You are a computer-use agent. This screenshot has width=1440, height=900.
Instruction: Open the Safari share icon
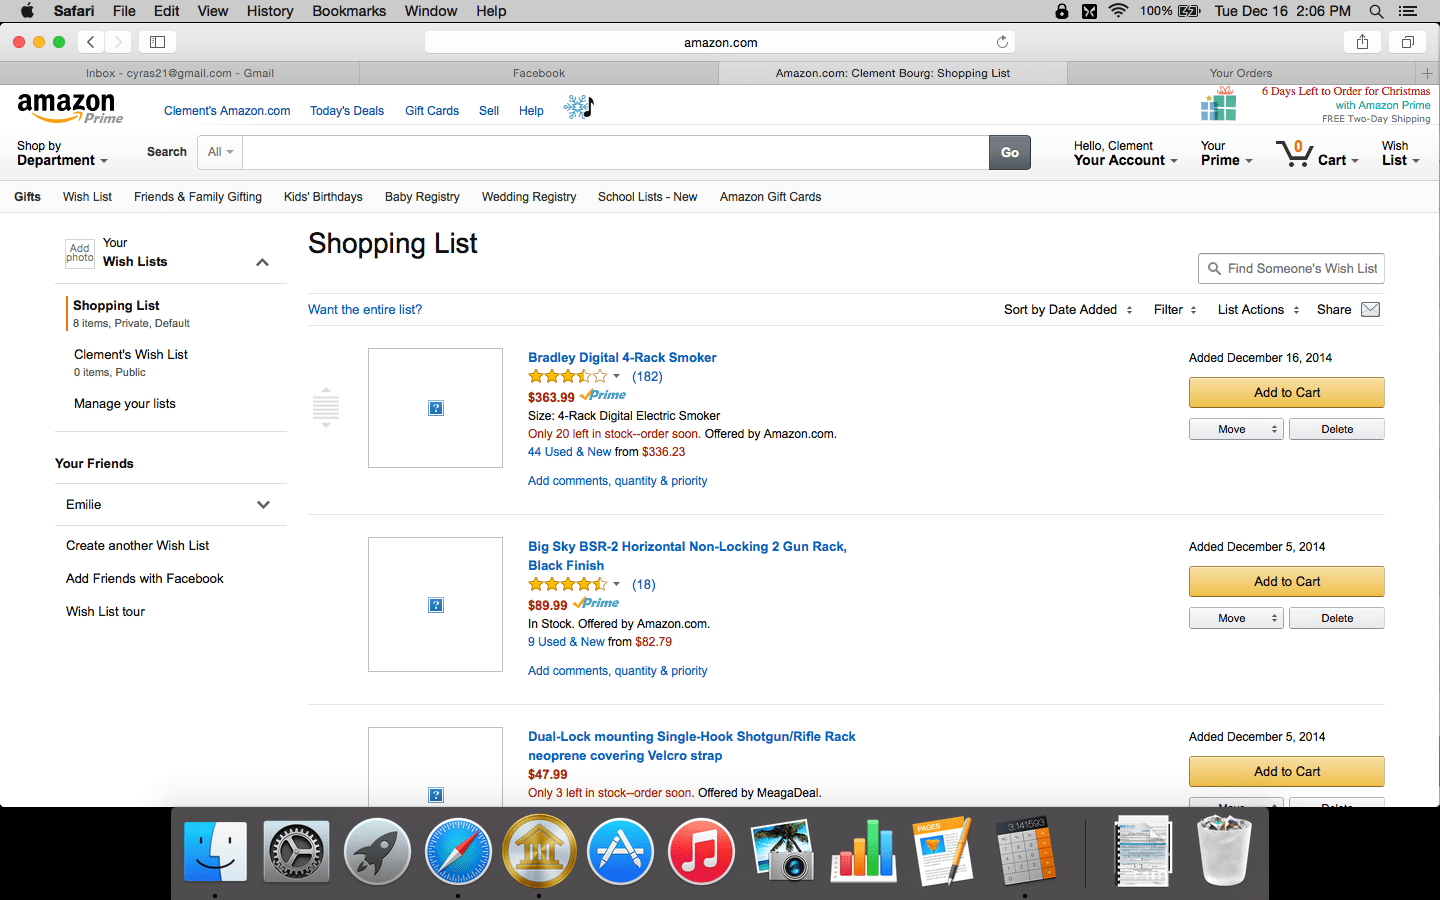point(1362,42)
